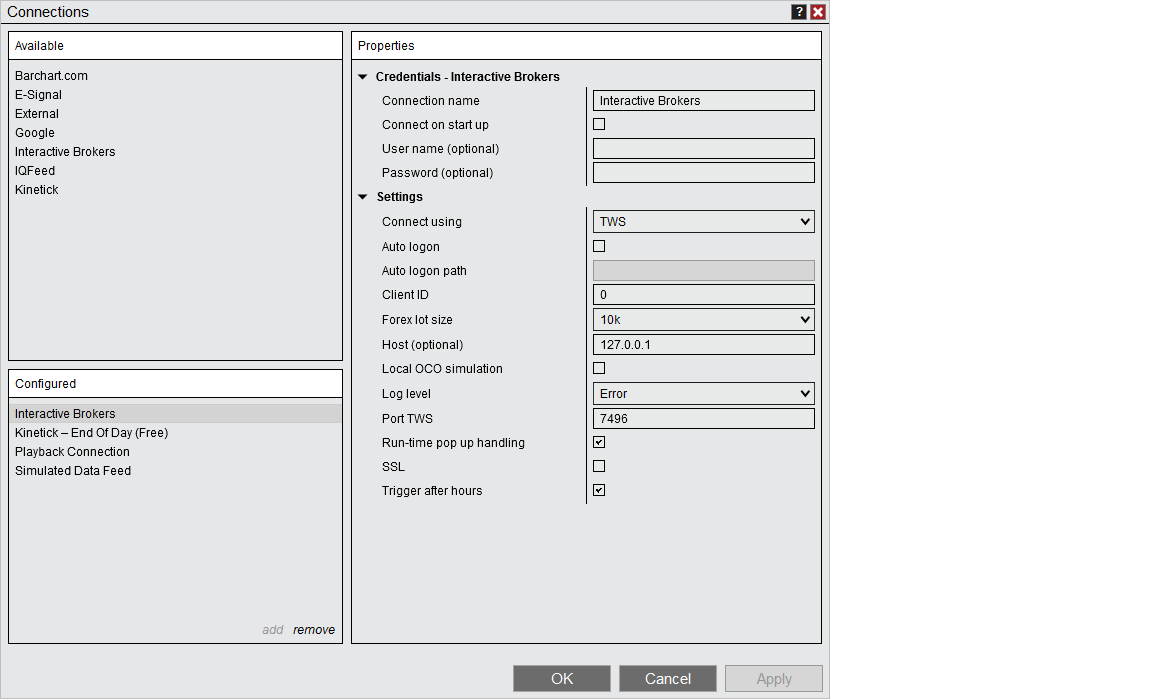Select Simulated Data Feed connection
Viewport: 1152px width, 699px height.
[x=73, y=471]
